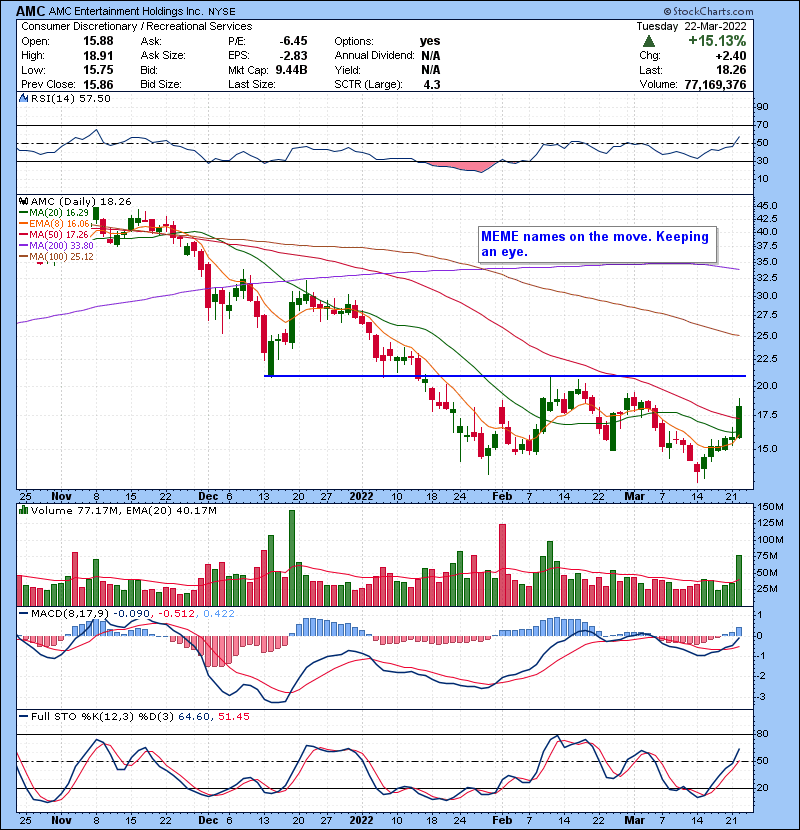
Task: Click the RSI(14) 57.50 panel label
Action: (70, 98)
